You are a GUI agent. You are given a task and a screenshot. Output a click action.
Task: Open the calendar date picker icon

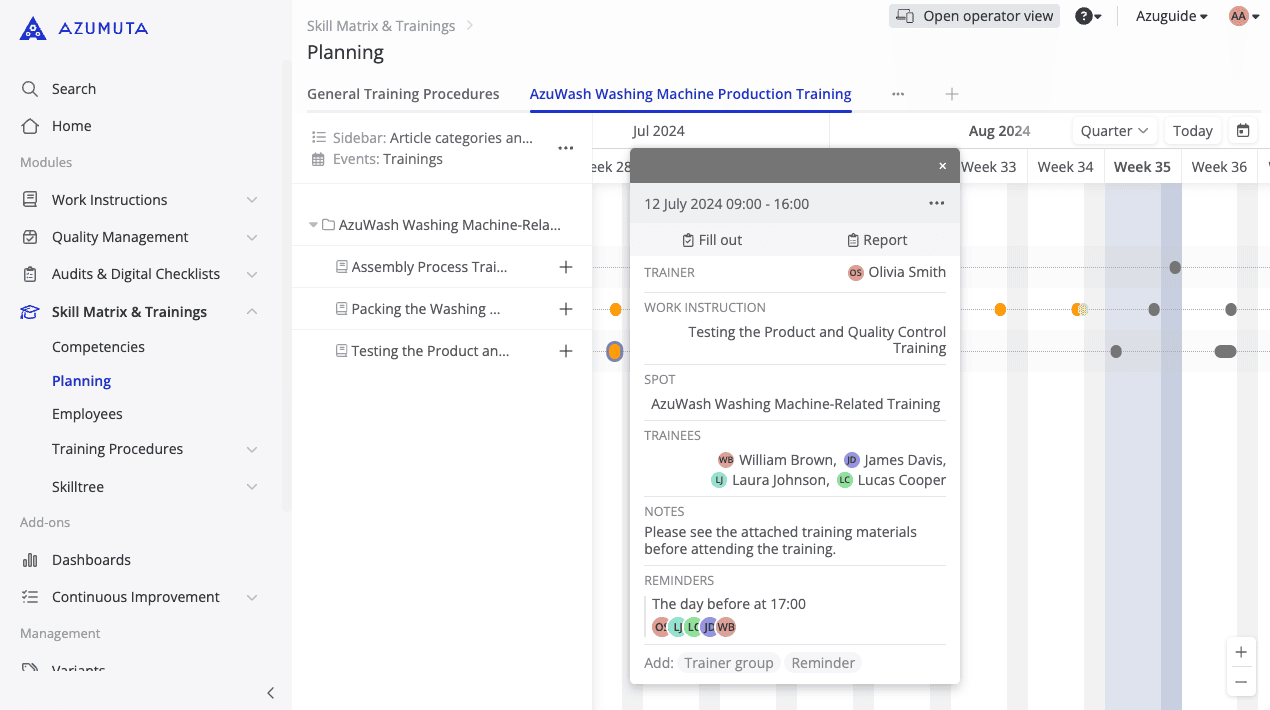[1243, 131]
